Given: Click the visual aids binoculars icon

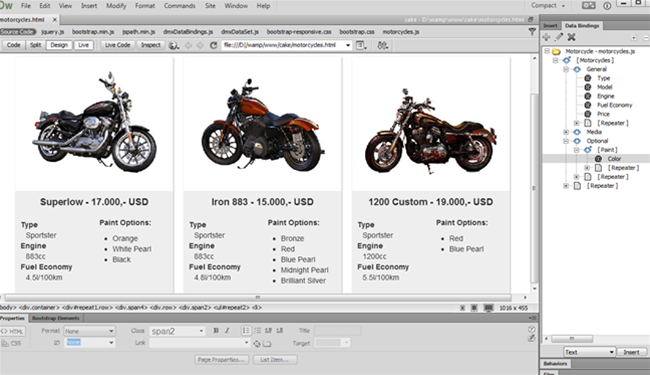Looking at the screenshot, I should pos(383,45).
